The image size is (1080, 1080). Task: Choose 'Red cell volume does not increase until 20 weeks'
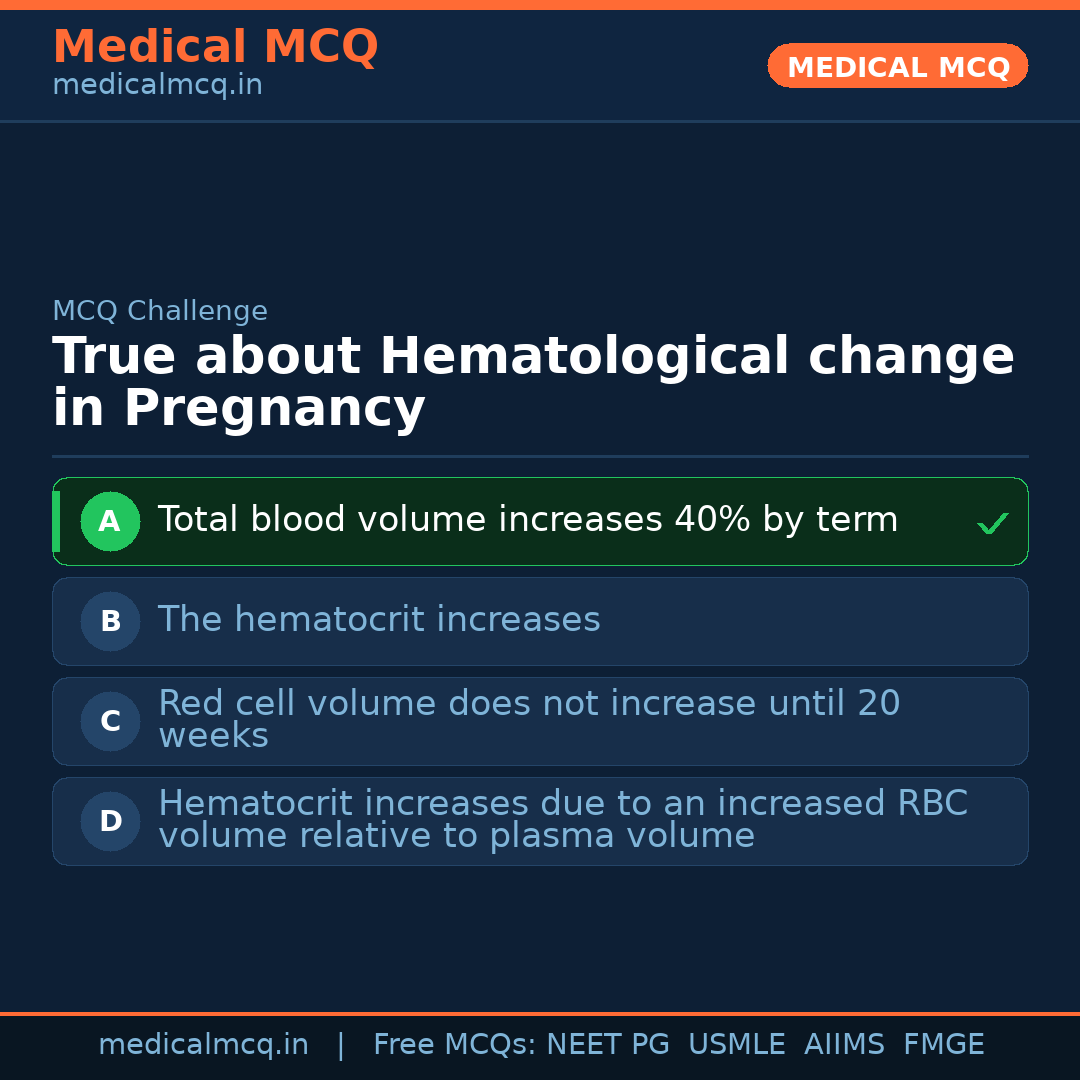click(x=529, y=719)
